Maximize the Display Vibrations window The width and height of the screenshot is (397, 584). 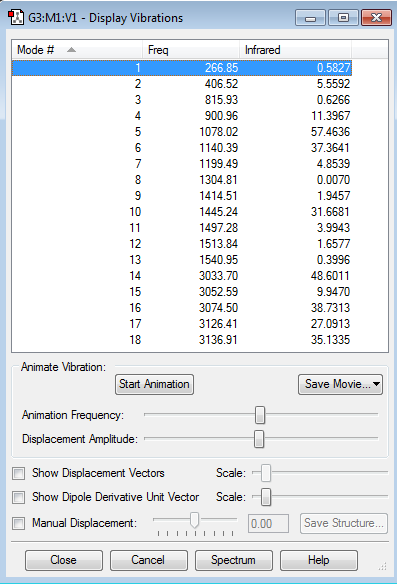[343, 18]
